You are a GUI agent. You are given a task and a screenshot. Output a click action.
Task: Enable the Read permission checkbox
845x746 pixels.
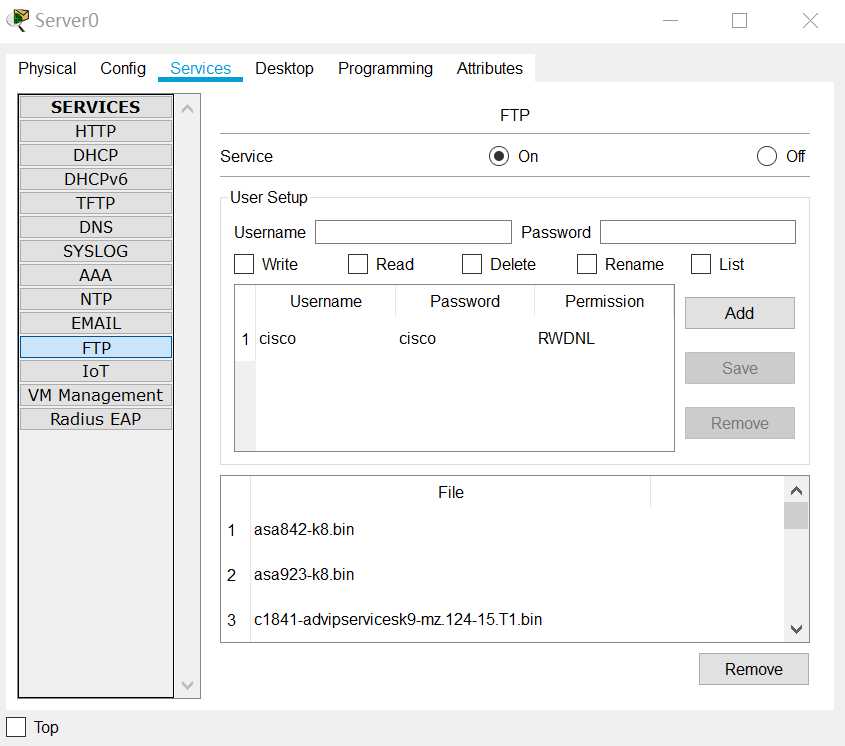click(x=358, y=264)
